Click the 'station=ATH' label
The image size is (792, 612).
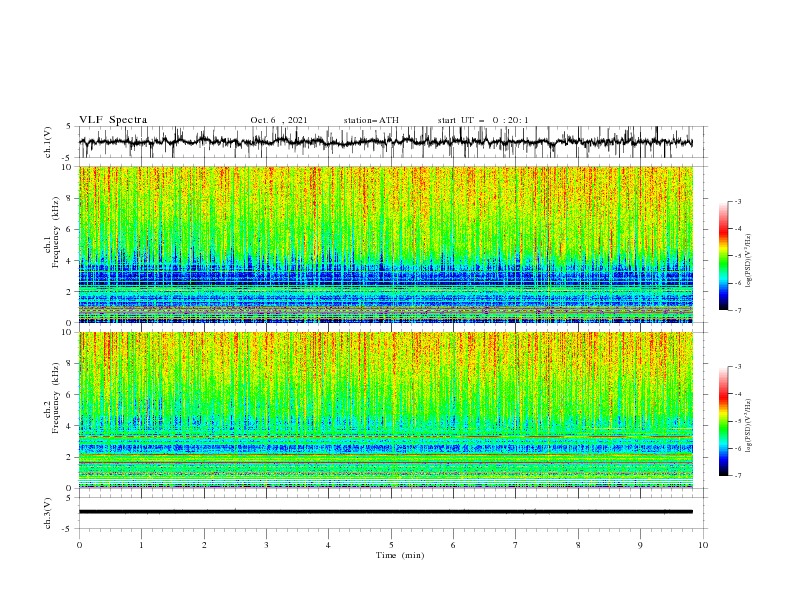(371, 120)
